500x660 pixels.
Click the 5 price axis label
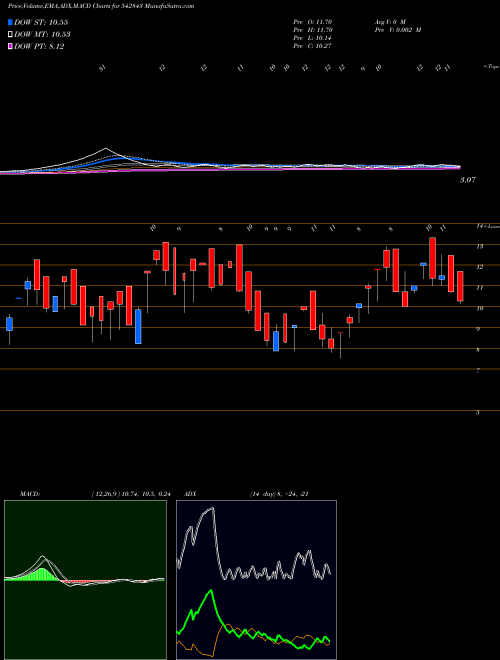[x=478, y=412]
